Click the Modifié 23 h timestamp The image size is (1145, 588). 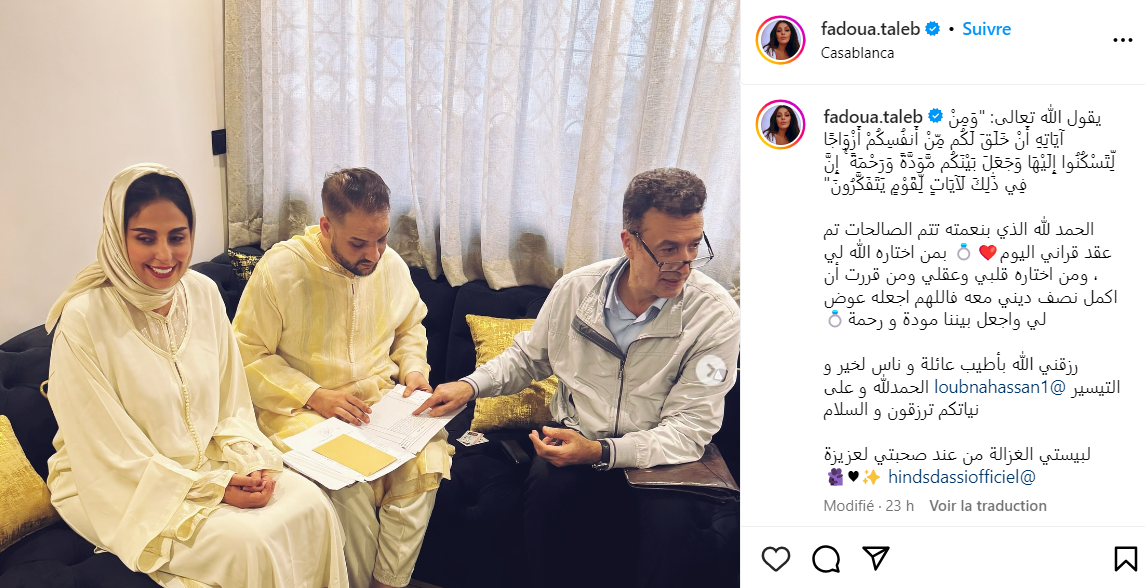click(868, 505)
